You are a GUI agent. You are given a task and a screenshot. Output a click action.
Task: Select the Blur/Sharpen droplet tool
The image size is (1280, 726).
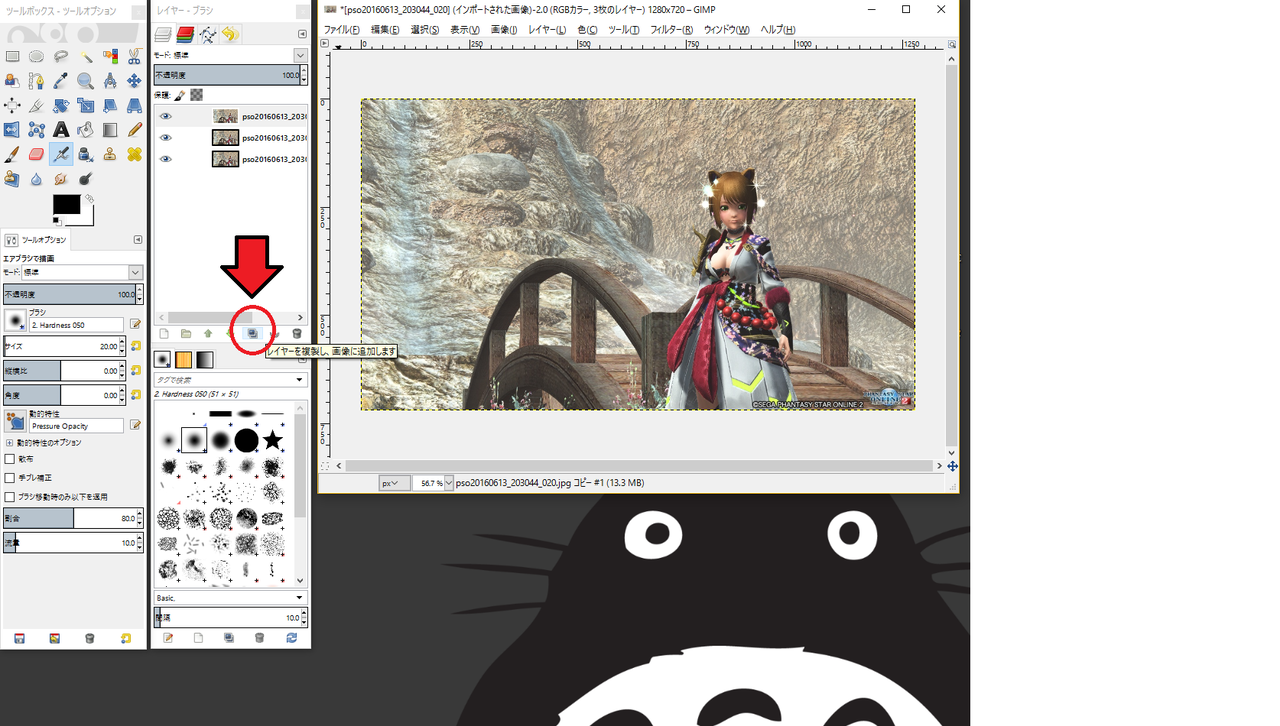[37, 179]
